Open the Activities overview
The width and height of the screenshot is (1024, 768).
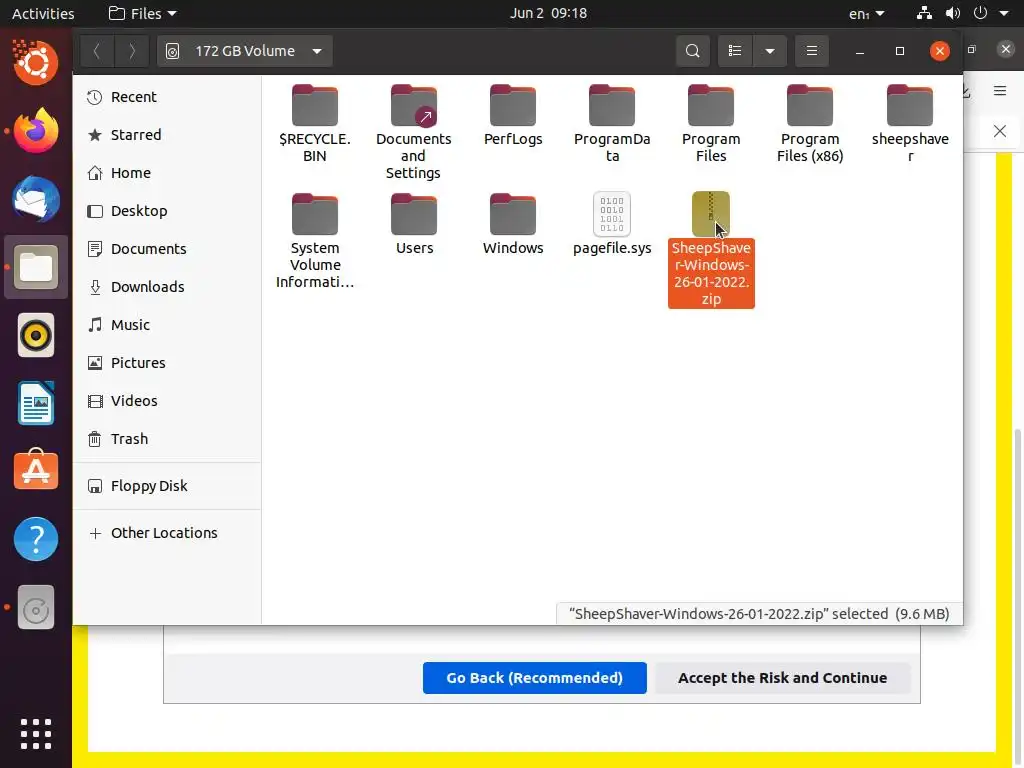(x=43, y=13)
